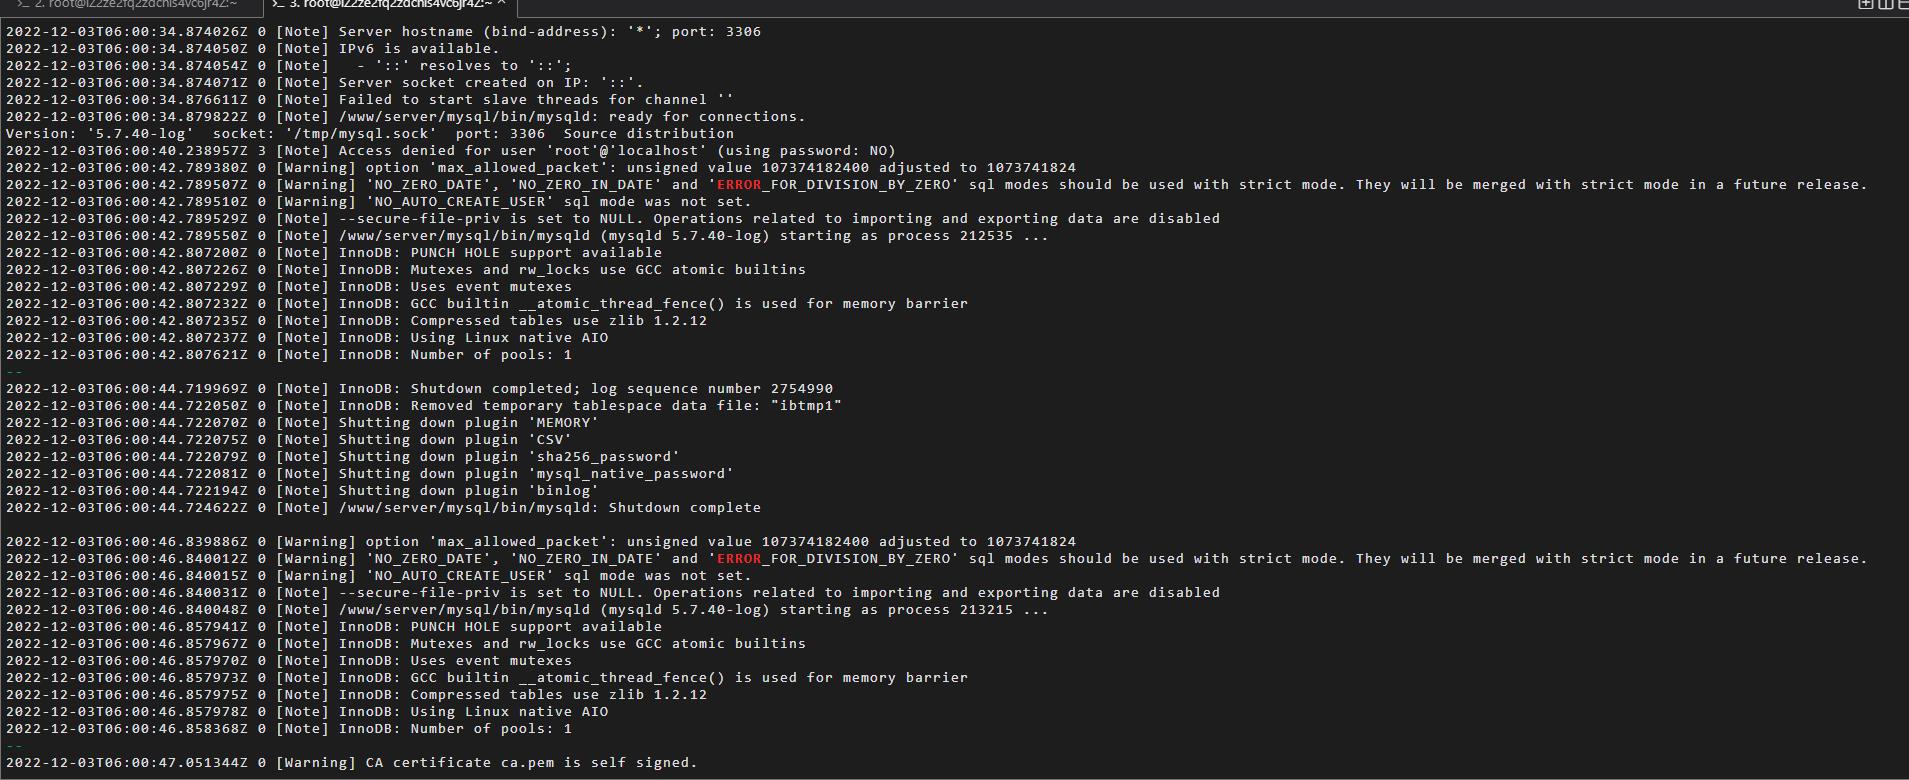1909x780 pixels.
Task: Click the 'Version: 5.7.40-log' line
Action: click(370, 134)
